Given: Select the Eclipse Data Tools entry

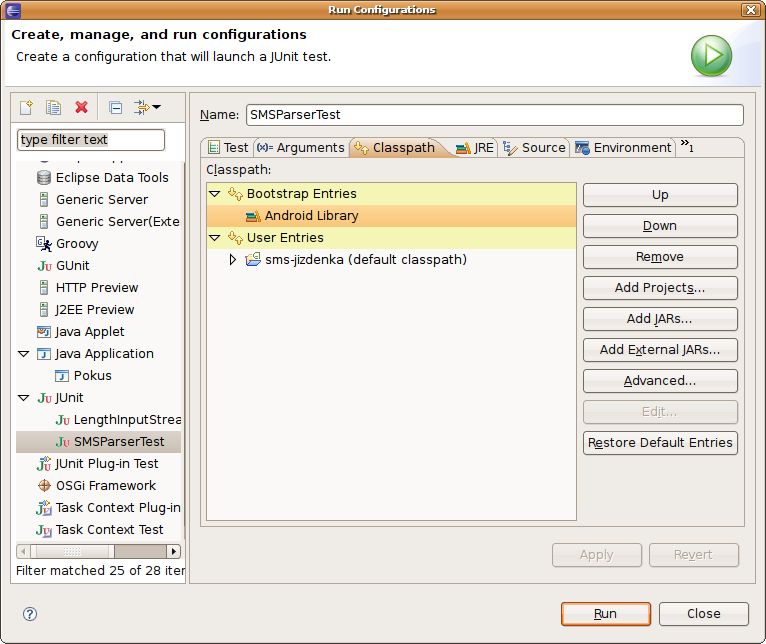Looking at the screenshot, I should coord(112,177).
